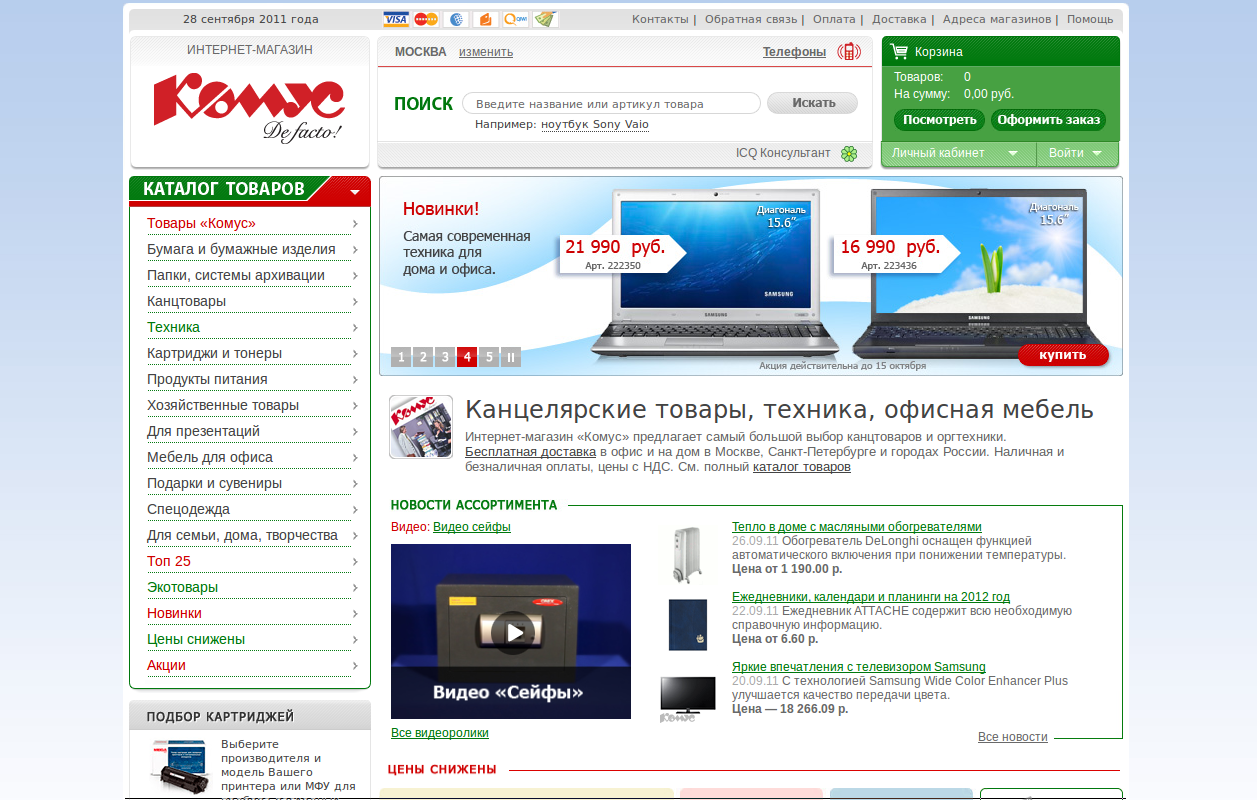Open the Бумага и бумажные изделия category
Image resolution: width=1257 pixels, height=800 pixels.
point(241,249)
